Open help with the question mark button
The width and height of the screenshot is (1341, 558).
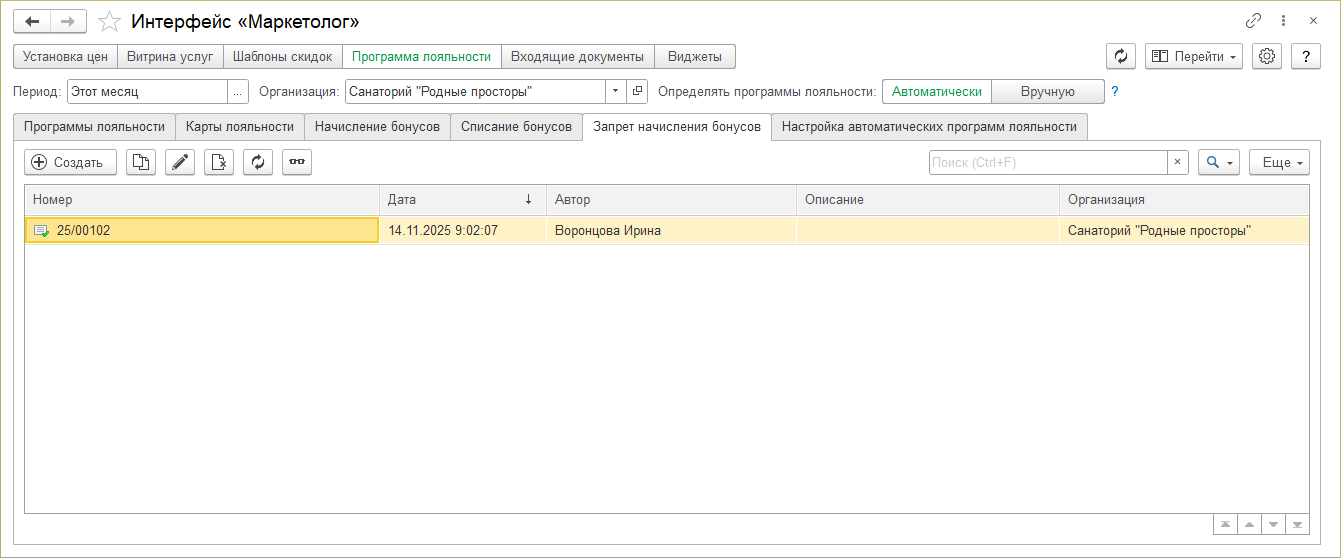1306,57
